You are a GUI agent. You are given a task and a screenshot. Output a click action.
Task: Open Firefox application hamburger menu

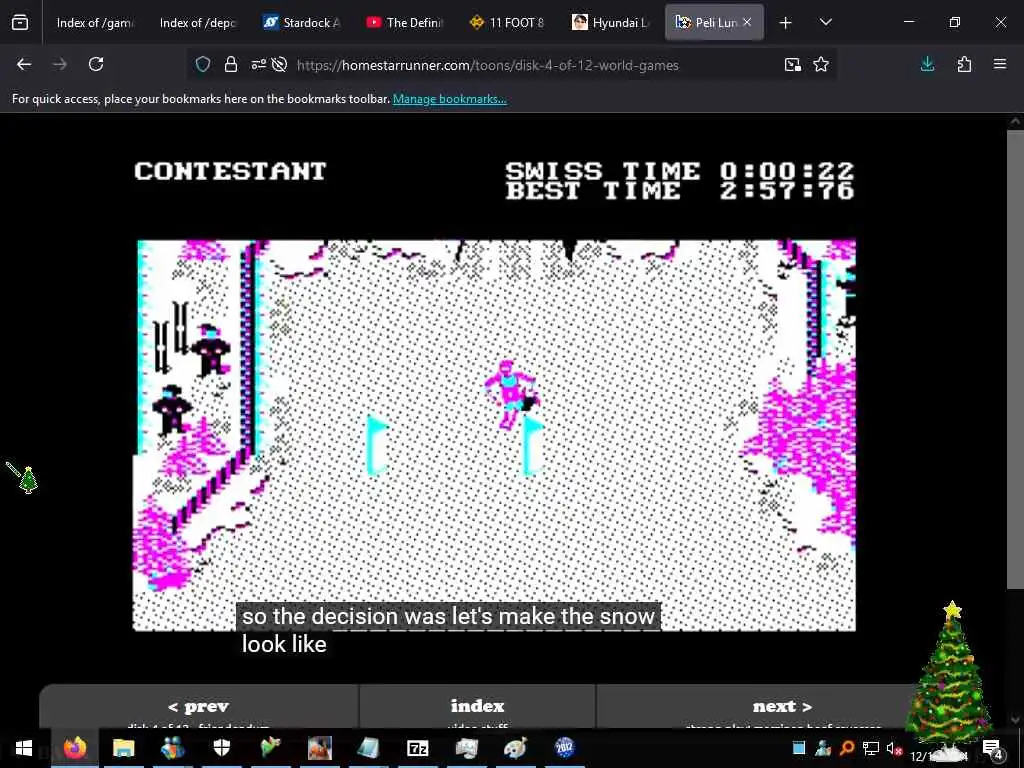click(1000, 64)
